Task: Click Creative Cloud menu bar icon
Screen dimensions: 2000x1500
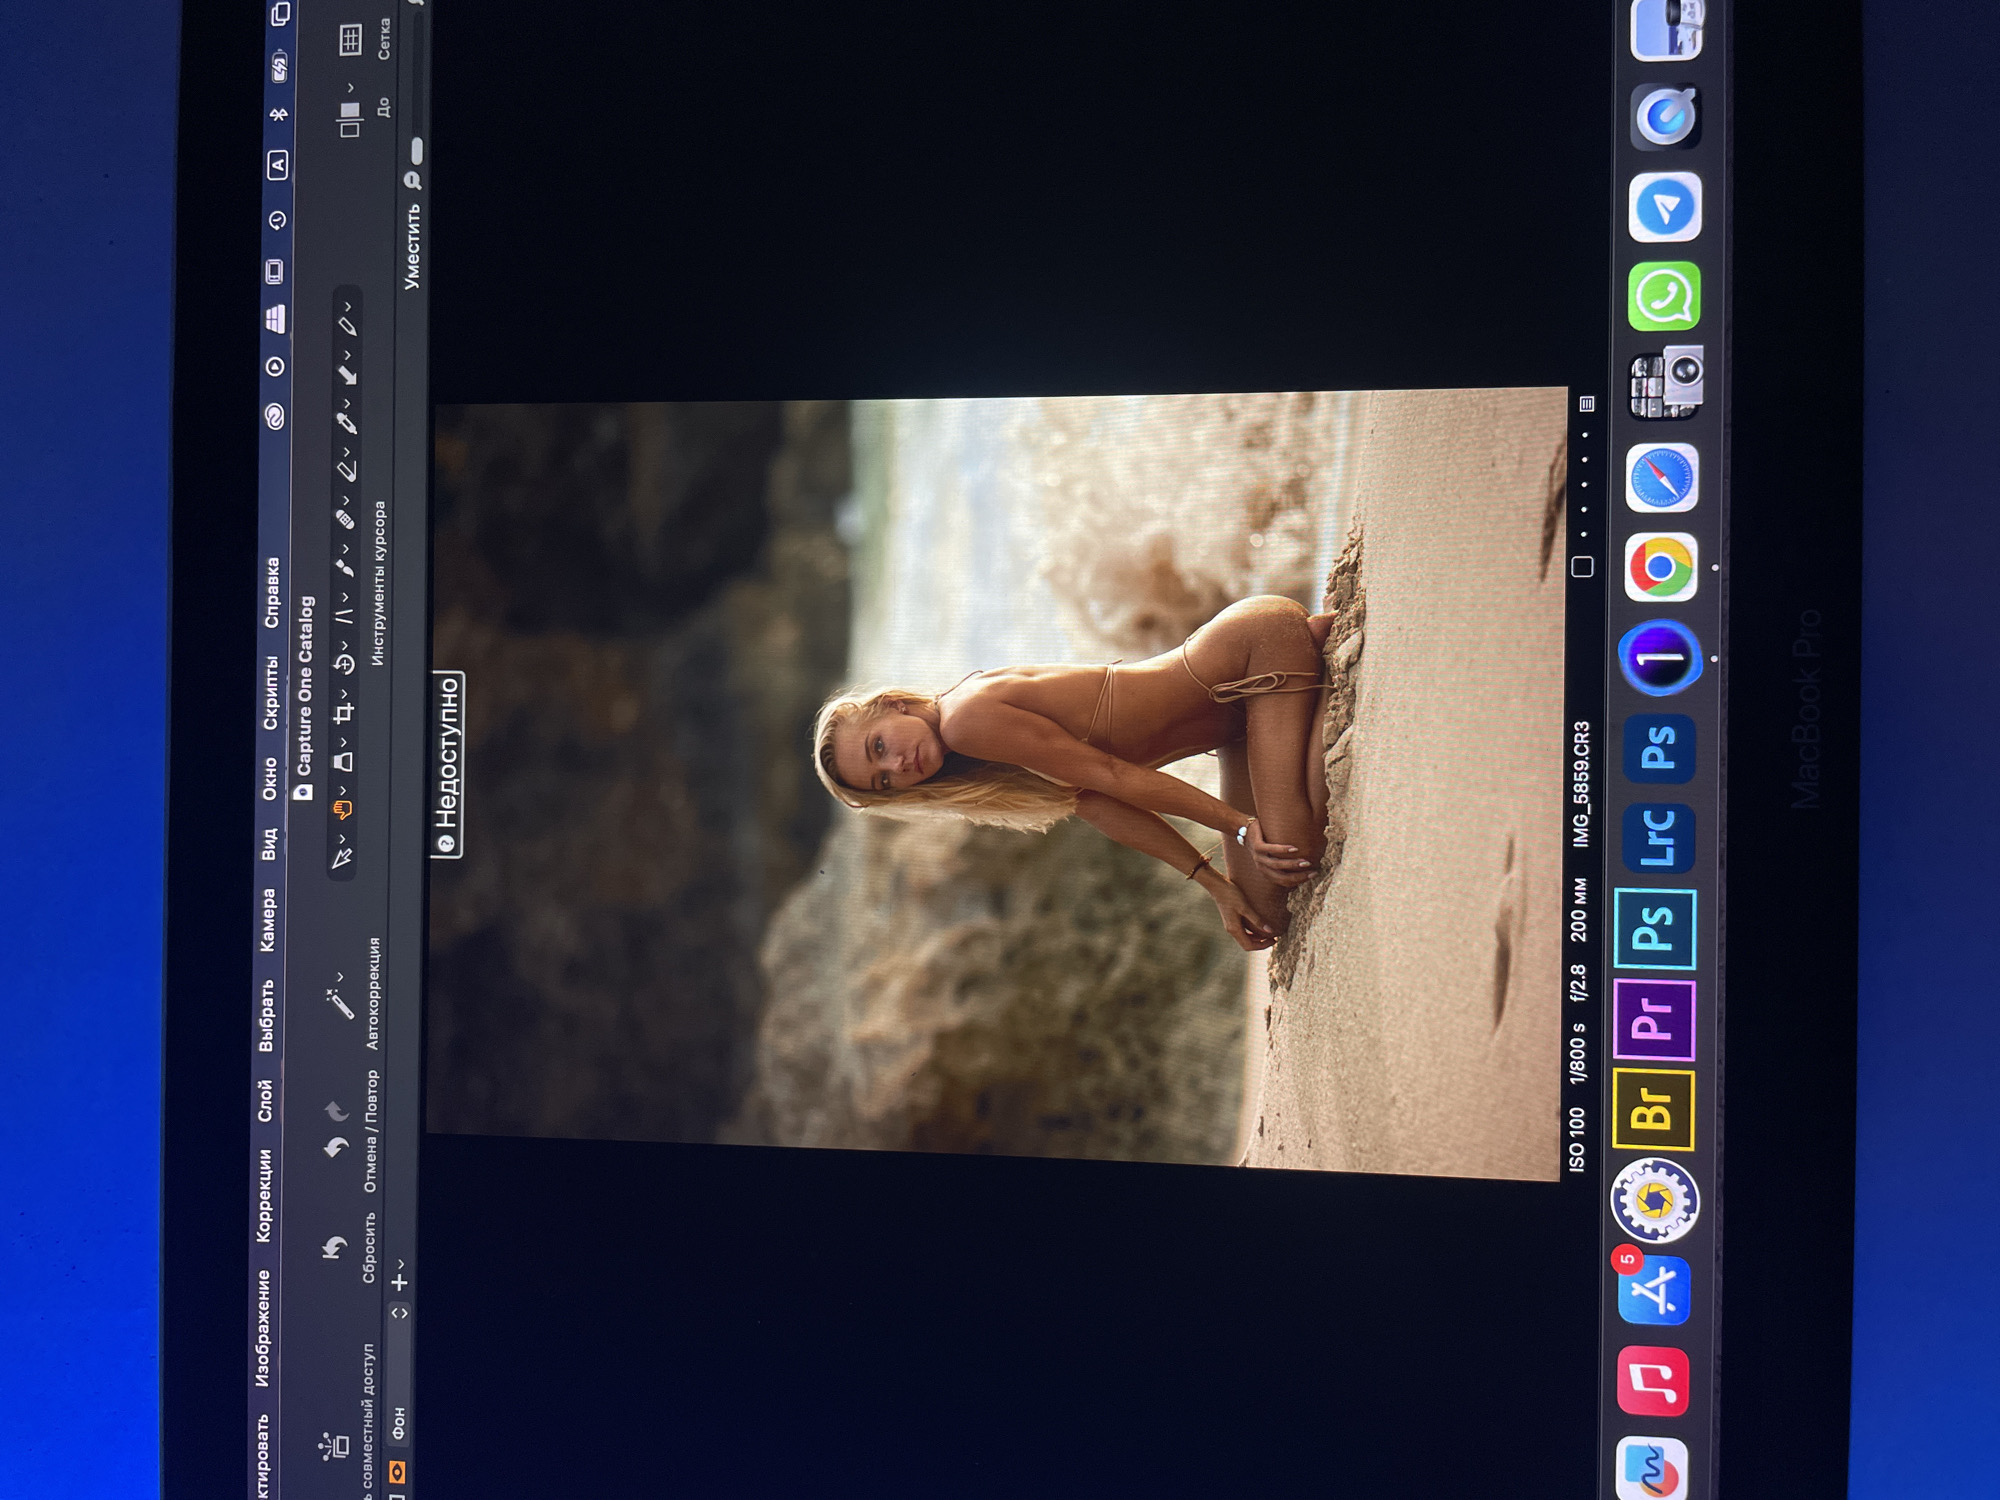Action: click(x=275, y=416)
